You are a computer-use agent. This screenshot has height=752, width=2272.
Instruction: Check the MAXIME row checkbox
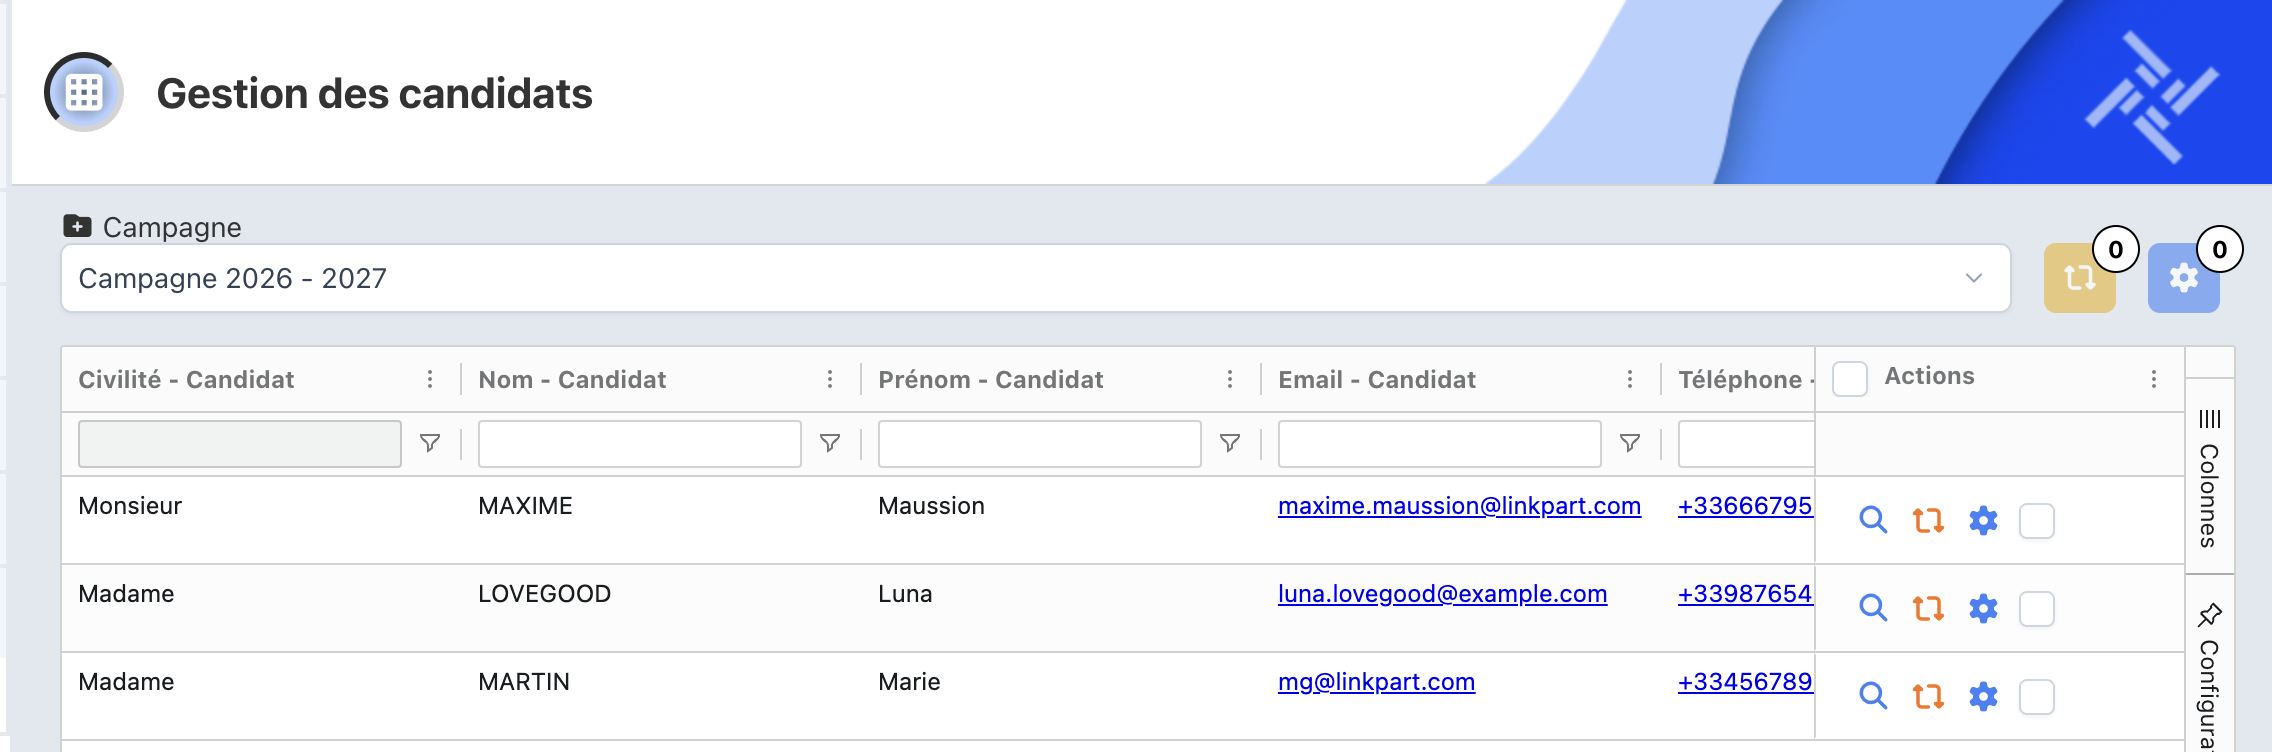(2037, 521)
